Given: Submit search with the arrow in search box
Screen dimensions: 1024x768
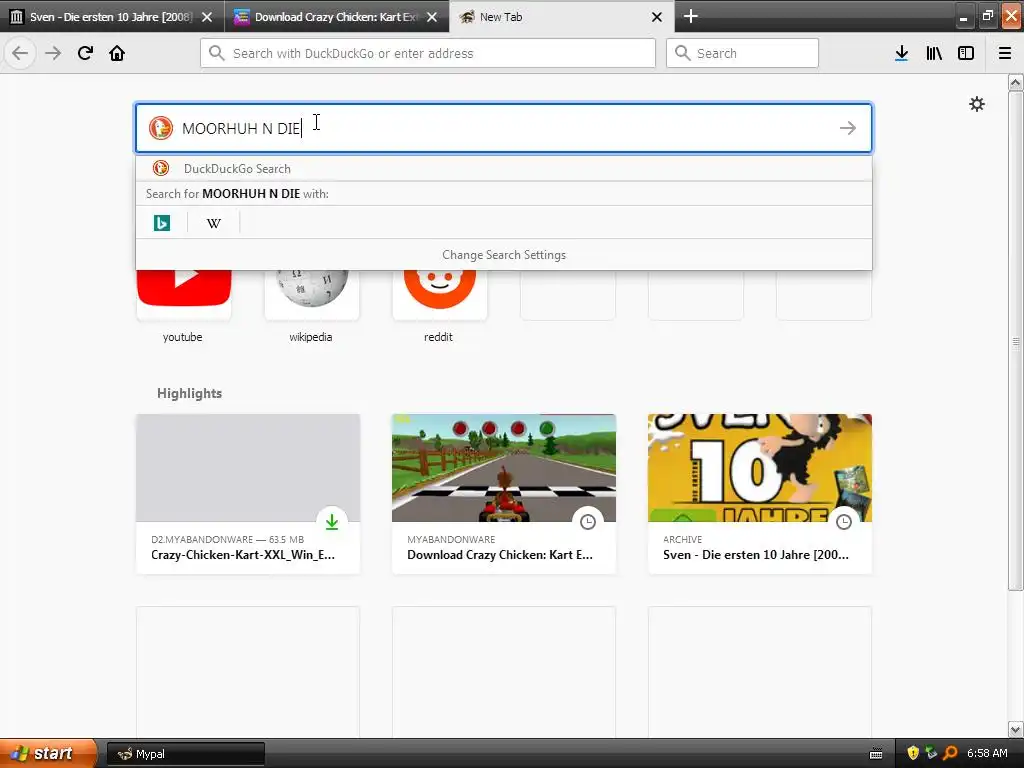Looking at the screenshot, I should (x=848, y=128).
